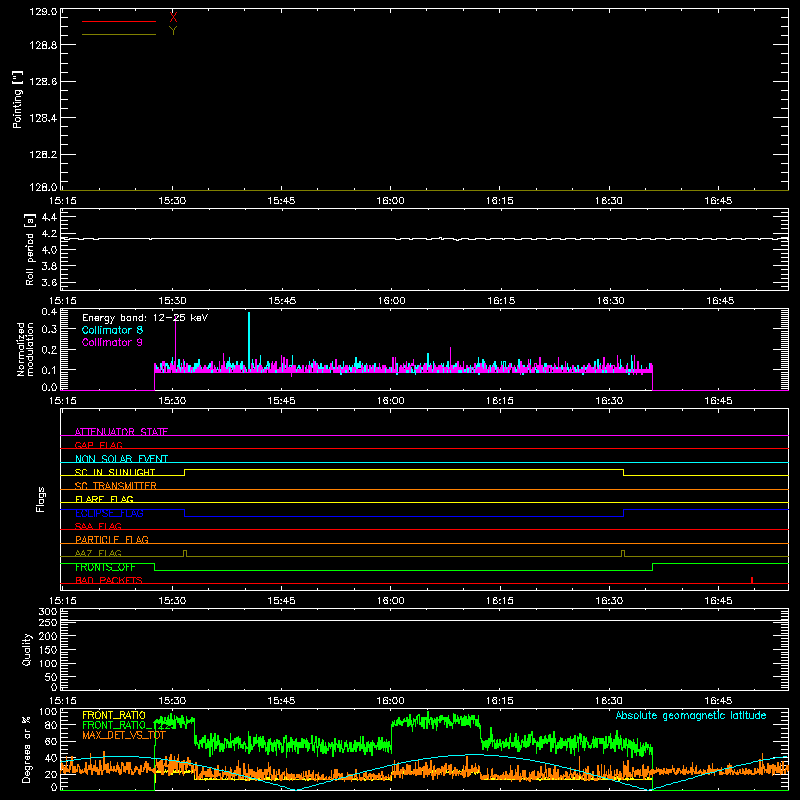This screenshot has height=800, width=800.
Task: Click the 250 tick in Quality panel
Action: (47, 623)
